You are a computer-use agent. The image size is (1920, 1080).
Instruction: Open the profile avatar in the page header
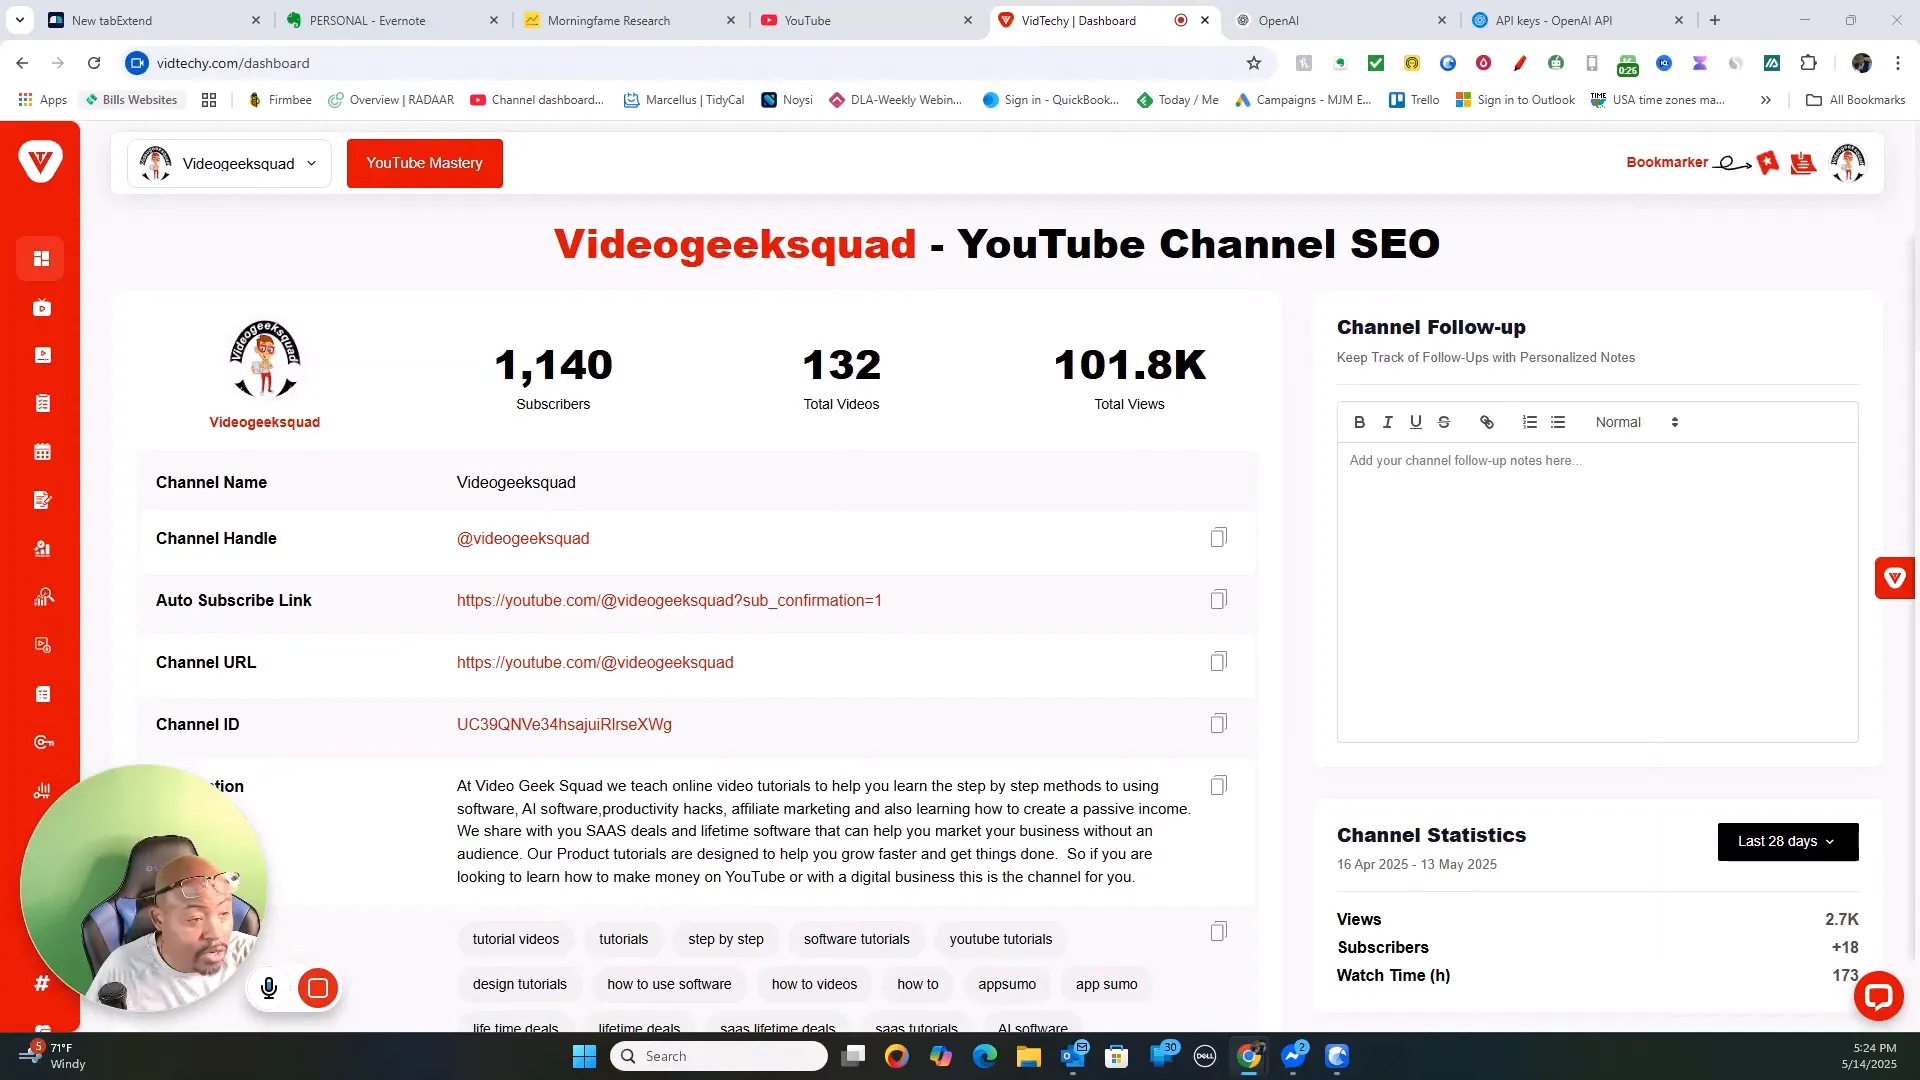1848,162
